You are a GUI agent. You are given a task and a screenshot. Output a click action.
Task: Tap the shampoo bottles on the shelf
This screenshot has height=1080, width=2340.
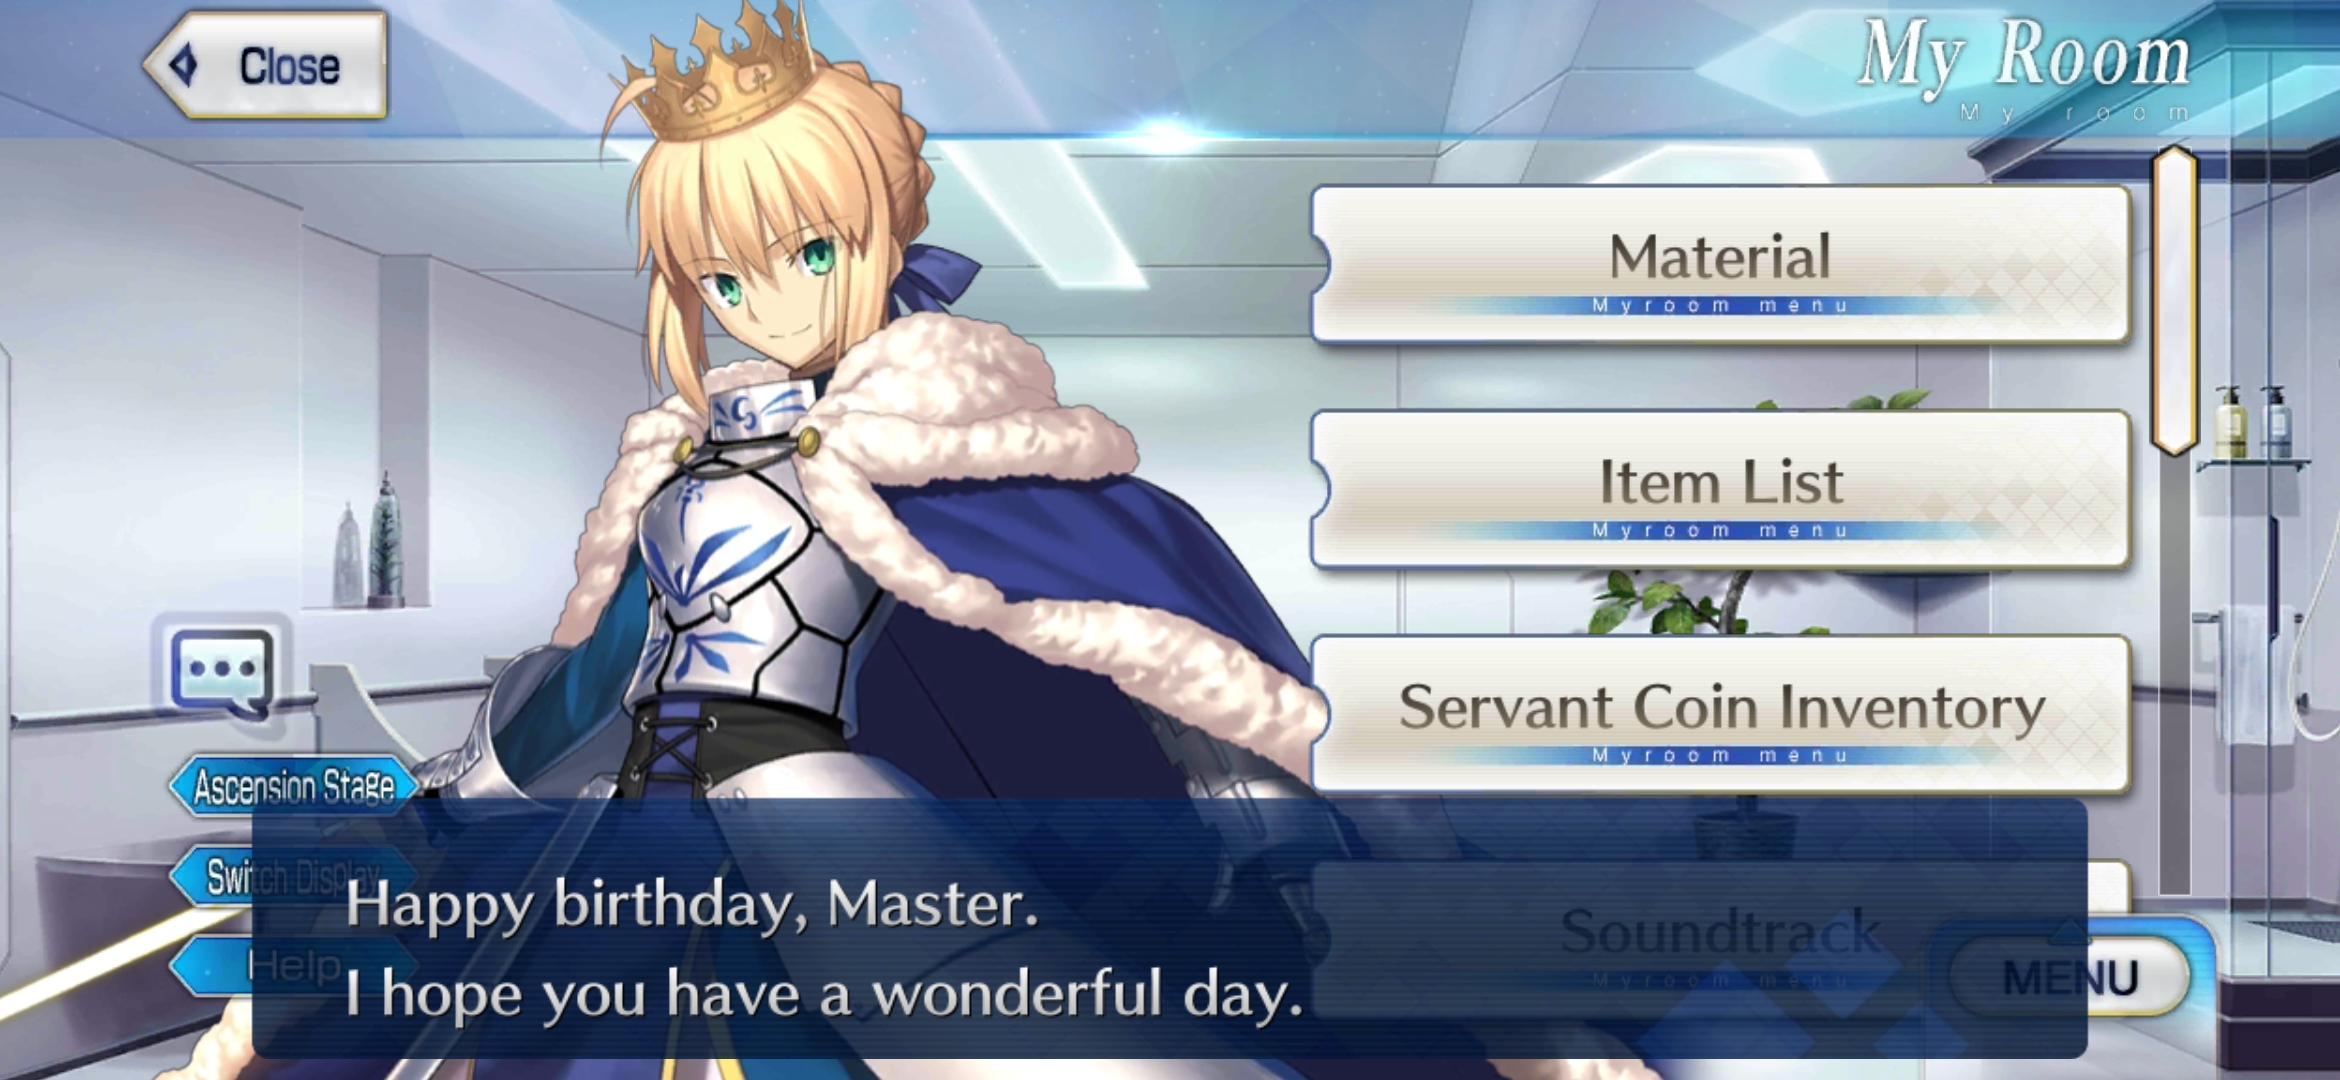[x=2253, y=422]
